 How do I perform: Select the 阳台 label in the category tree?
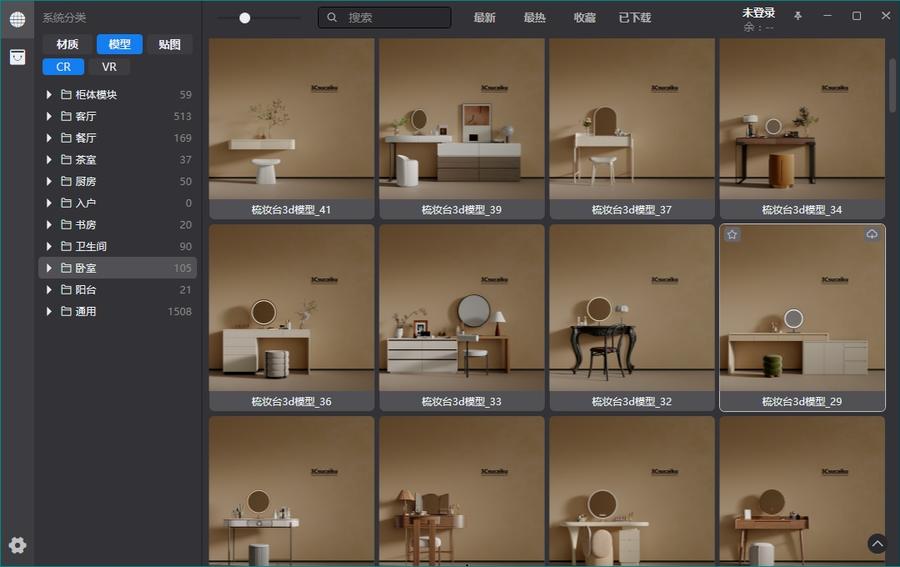pyautogui.click(x=86, y=290)
